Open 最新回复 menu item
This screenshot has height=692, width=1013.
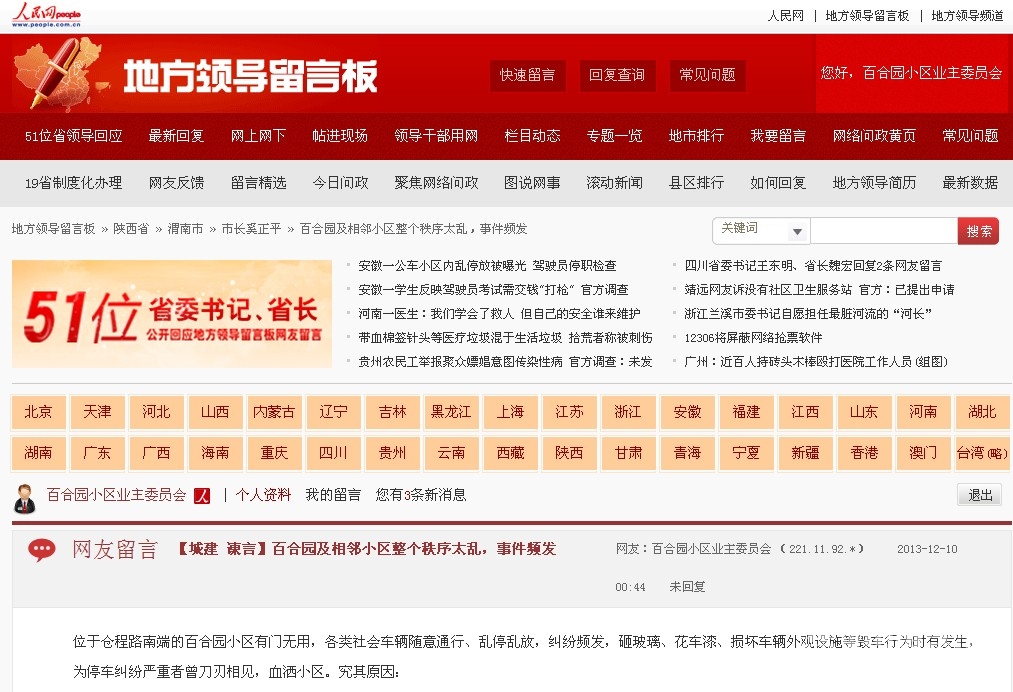pos(176,136)
